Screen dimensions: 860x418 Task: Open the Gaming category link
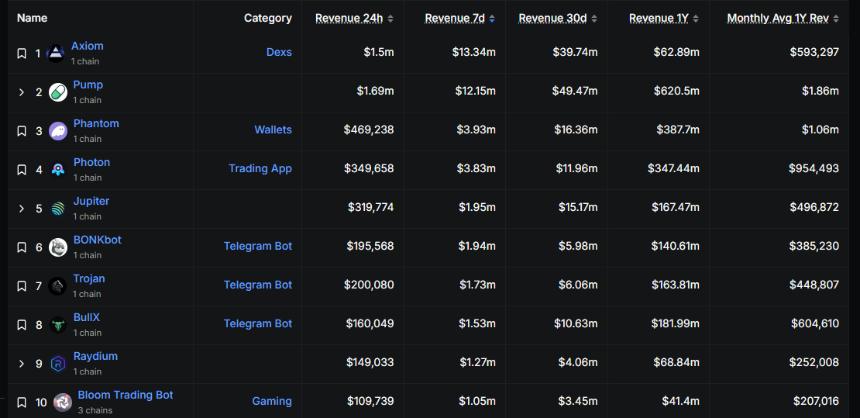click(272, 402)
